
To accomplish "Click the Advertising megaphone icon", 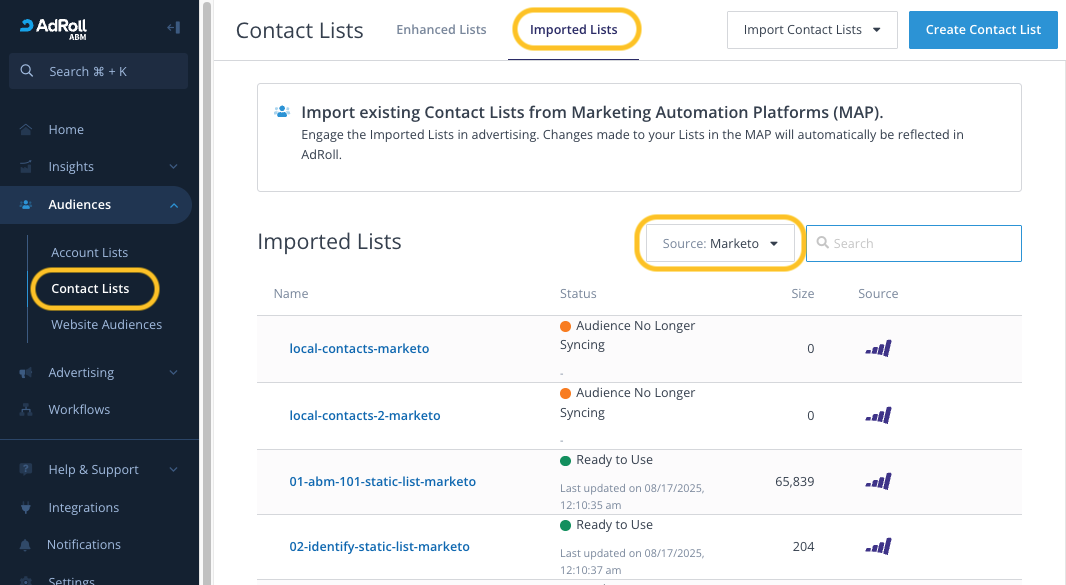I will tap(26, 373).
